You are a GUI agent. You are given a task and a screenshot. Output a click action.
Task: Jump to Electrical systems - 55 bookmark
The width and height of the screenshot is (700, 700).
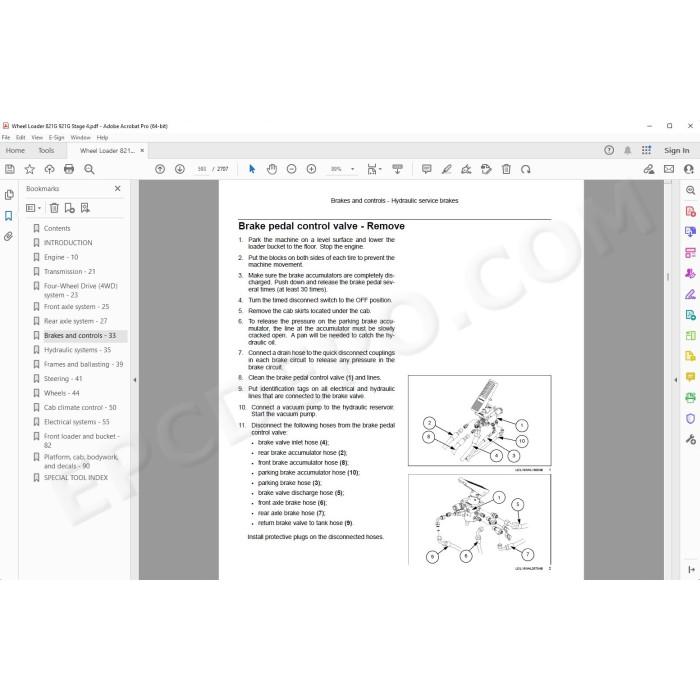point(76,422)
